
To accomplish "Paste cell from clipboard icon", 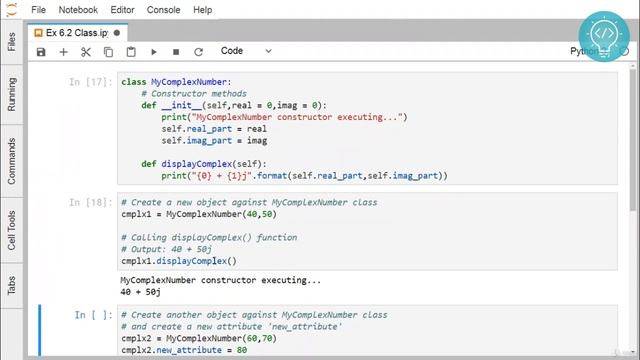I will [x=131, y=52].
